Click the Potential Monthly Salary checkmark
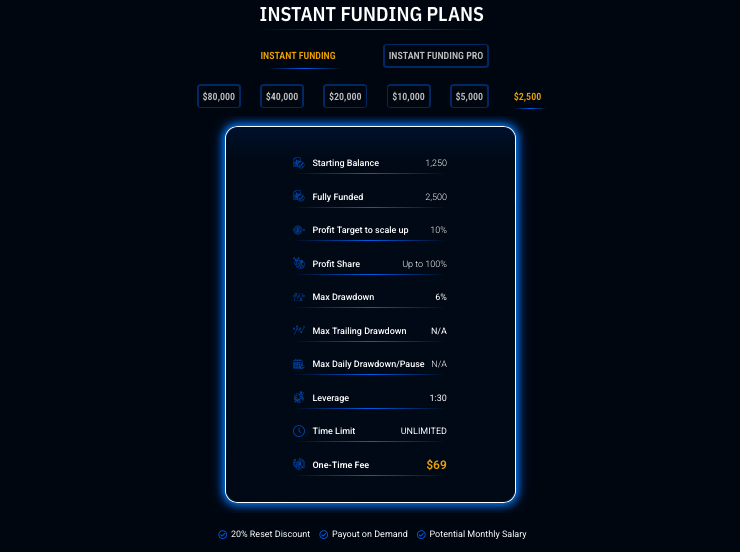740x552 pixels. click(x=421, y=535)
